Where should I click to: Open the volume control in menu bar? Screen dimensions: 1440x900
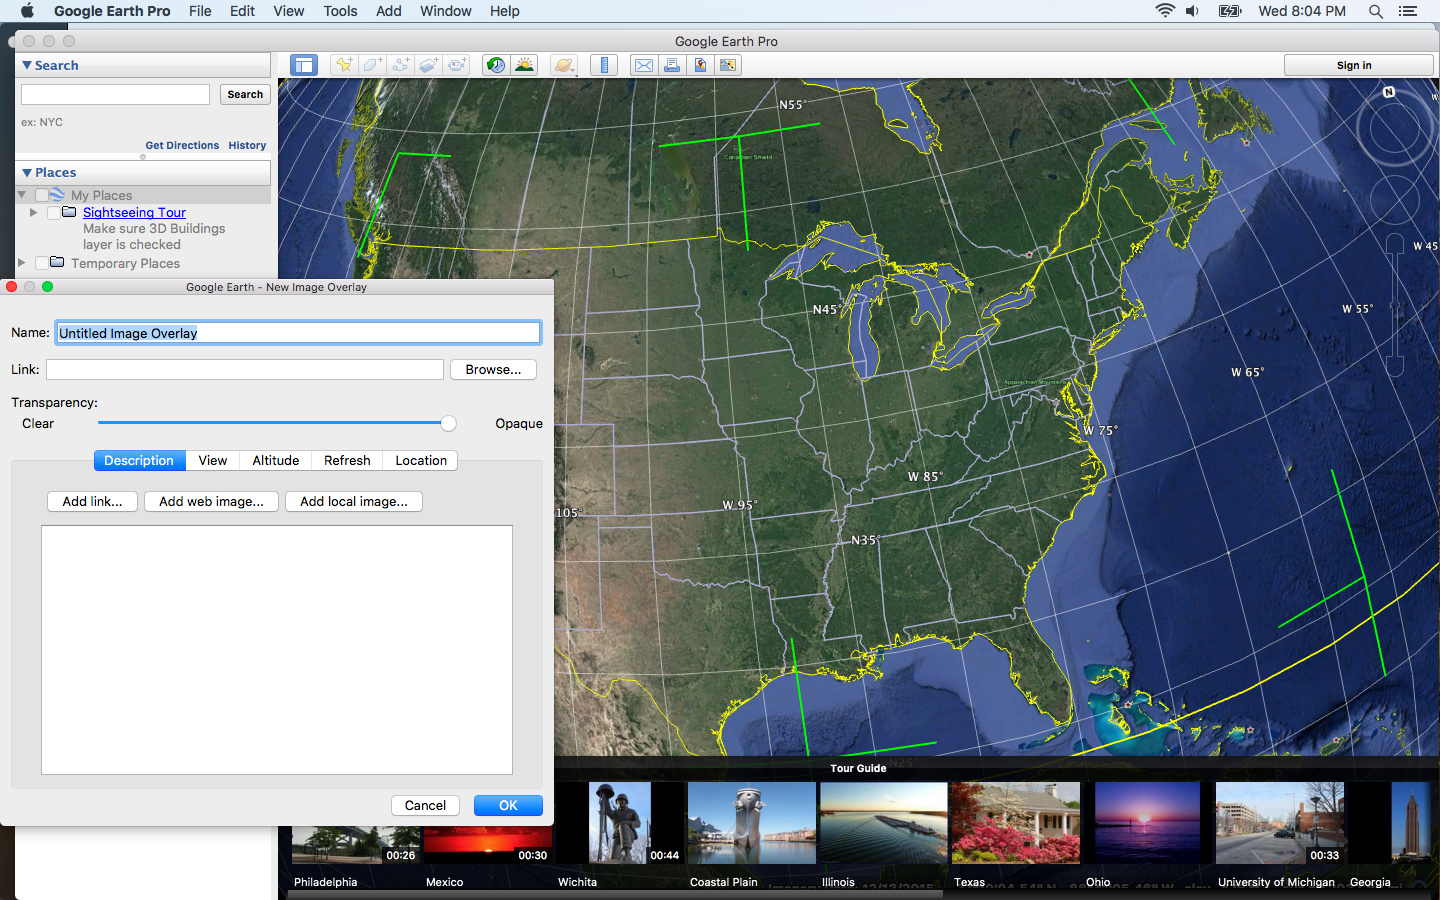(1192, 11)
